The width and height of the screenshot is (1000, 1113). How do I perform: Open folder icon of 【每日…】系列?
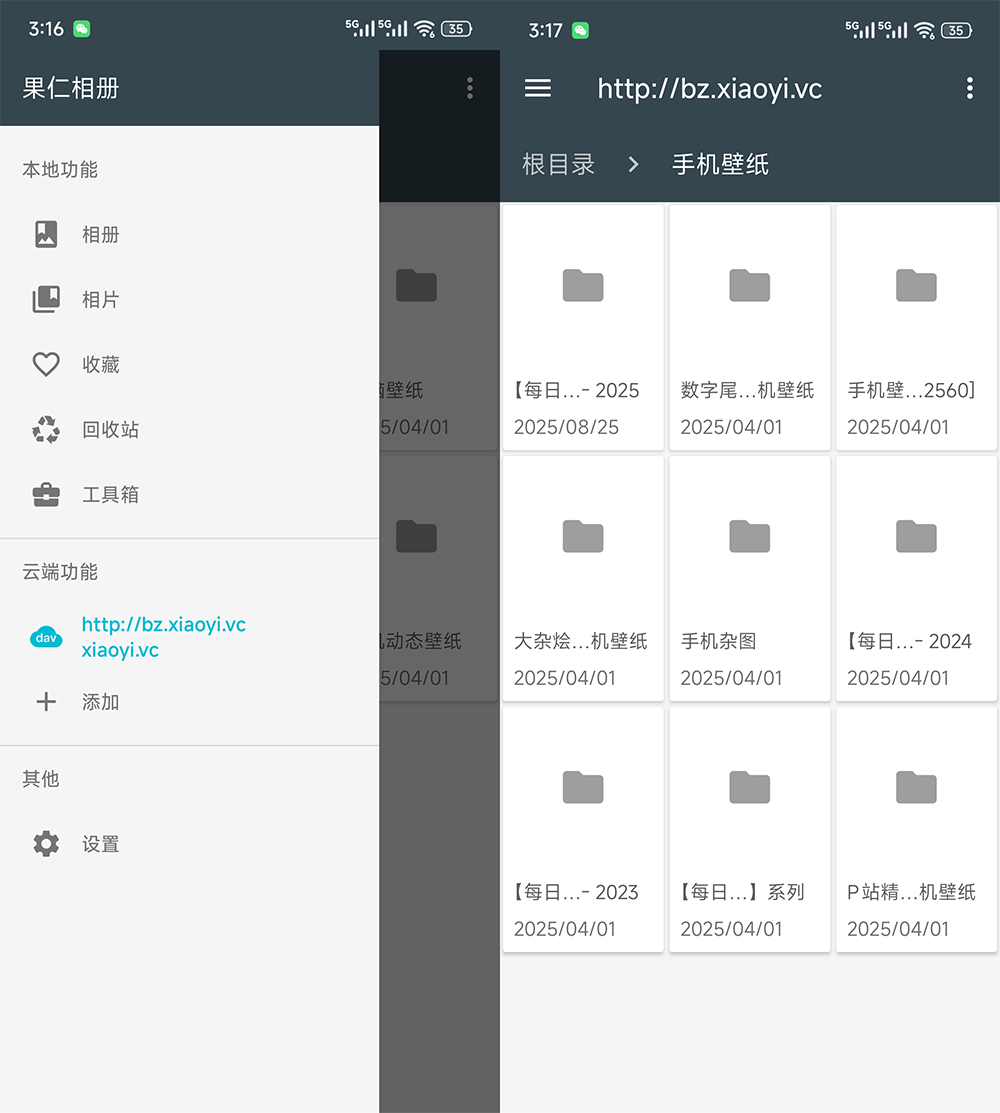pyautogui.click(x=749, y=786)
